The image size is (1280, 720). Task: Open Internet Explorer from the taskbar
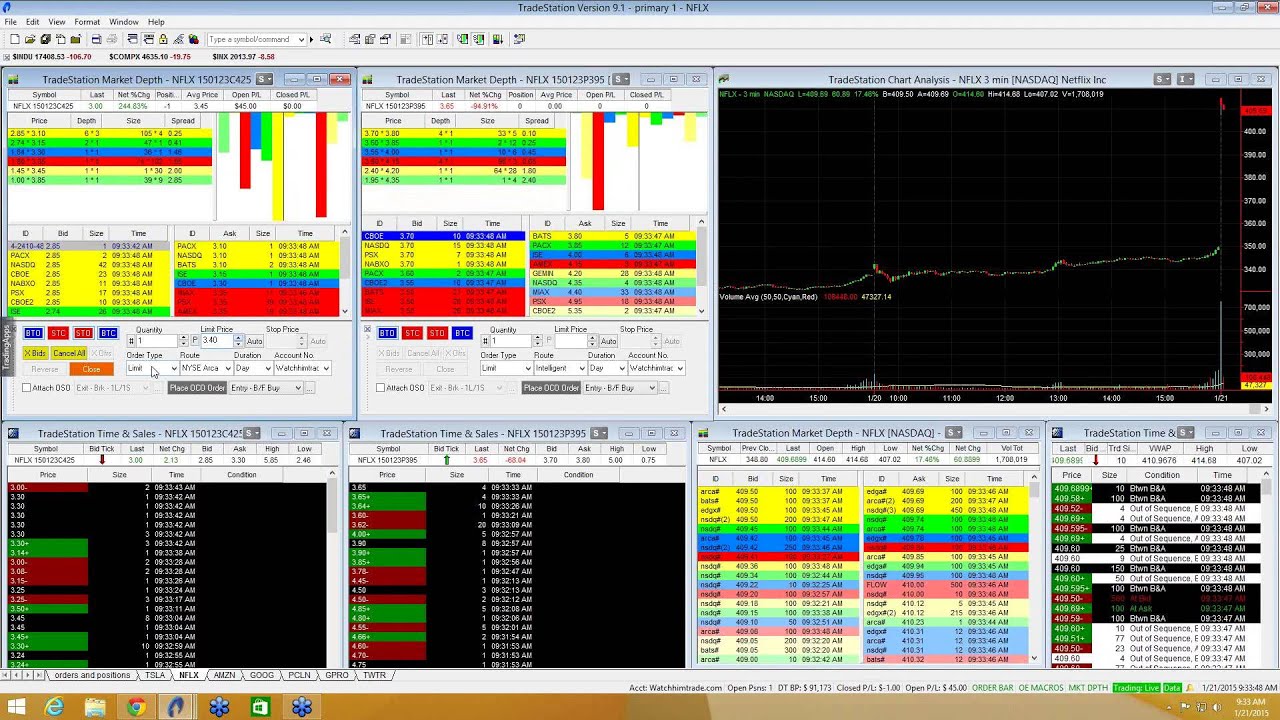click(53, 708)
